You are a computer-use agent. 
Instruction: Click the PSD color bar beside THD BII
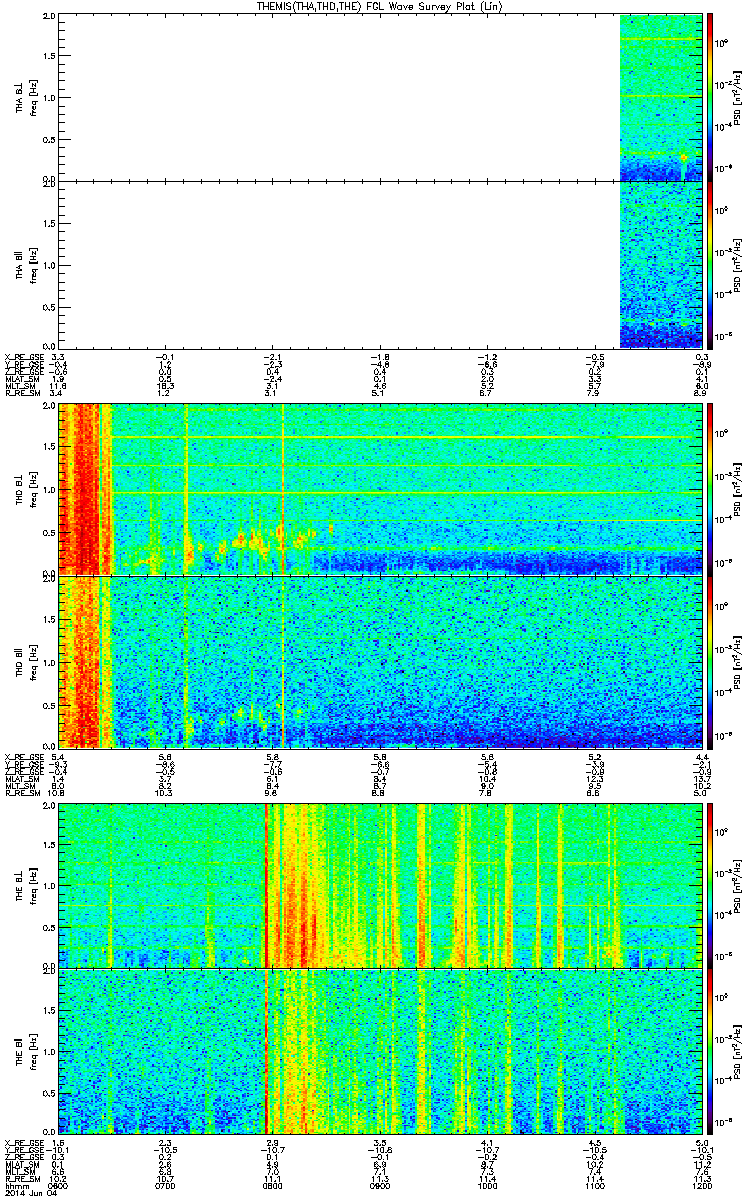[x=710, y=661]
